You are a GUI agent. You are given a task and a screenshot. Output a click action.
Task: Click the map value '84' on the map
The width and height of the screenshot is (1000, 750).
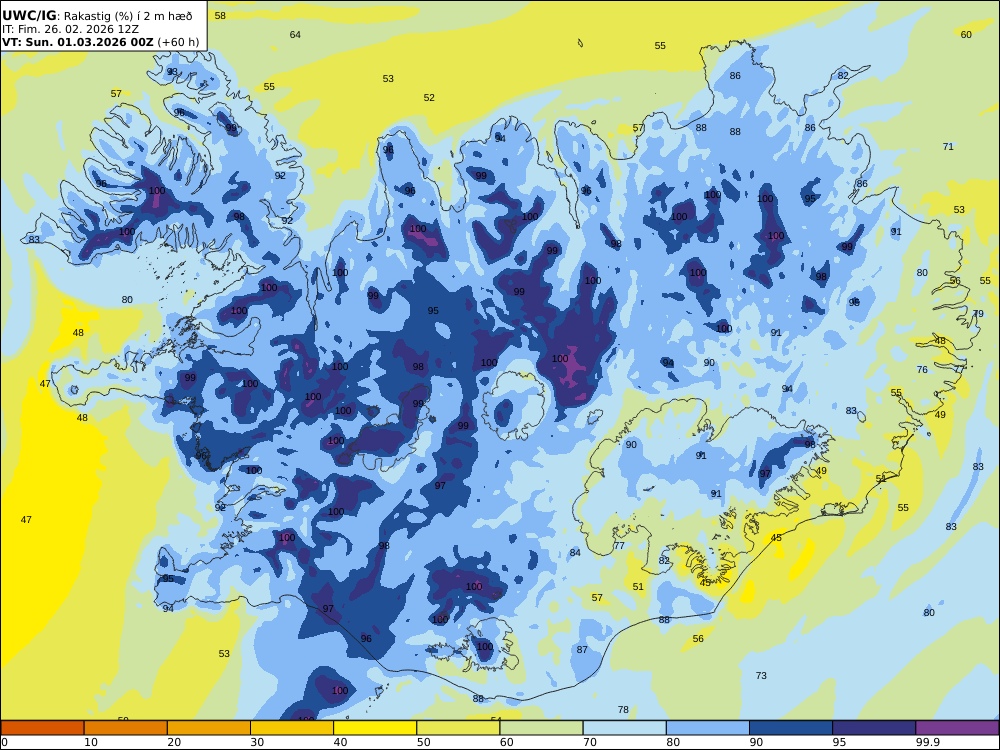pyautogui.click(x=575, y=552)
